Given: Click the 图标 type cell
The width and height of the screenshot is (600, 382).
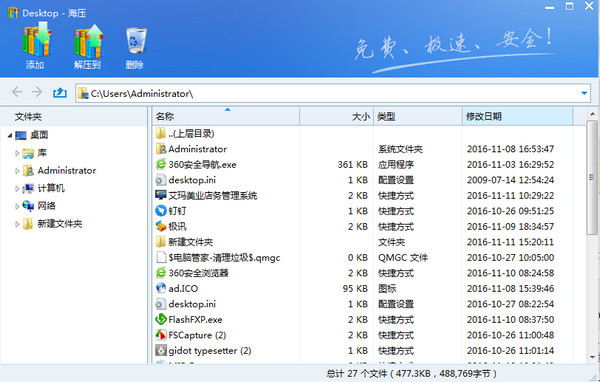Looking at the screenshot, I should click(387, 289).
